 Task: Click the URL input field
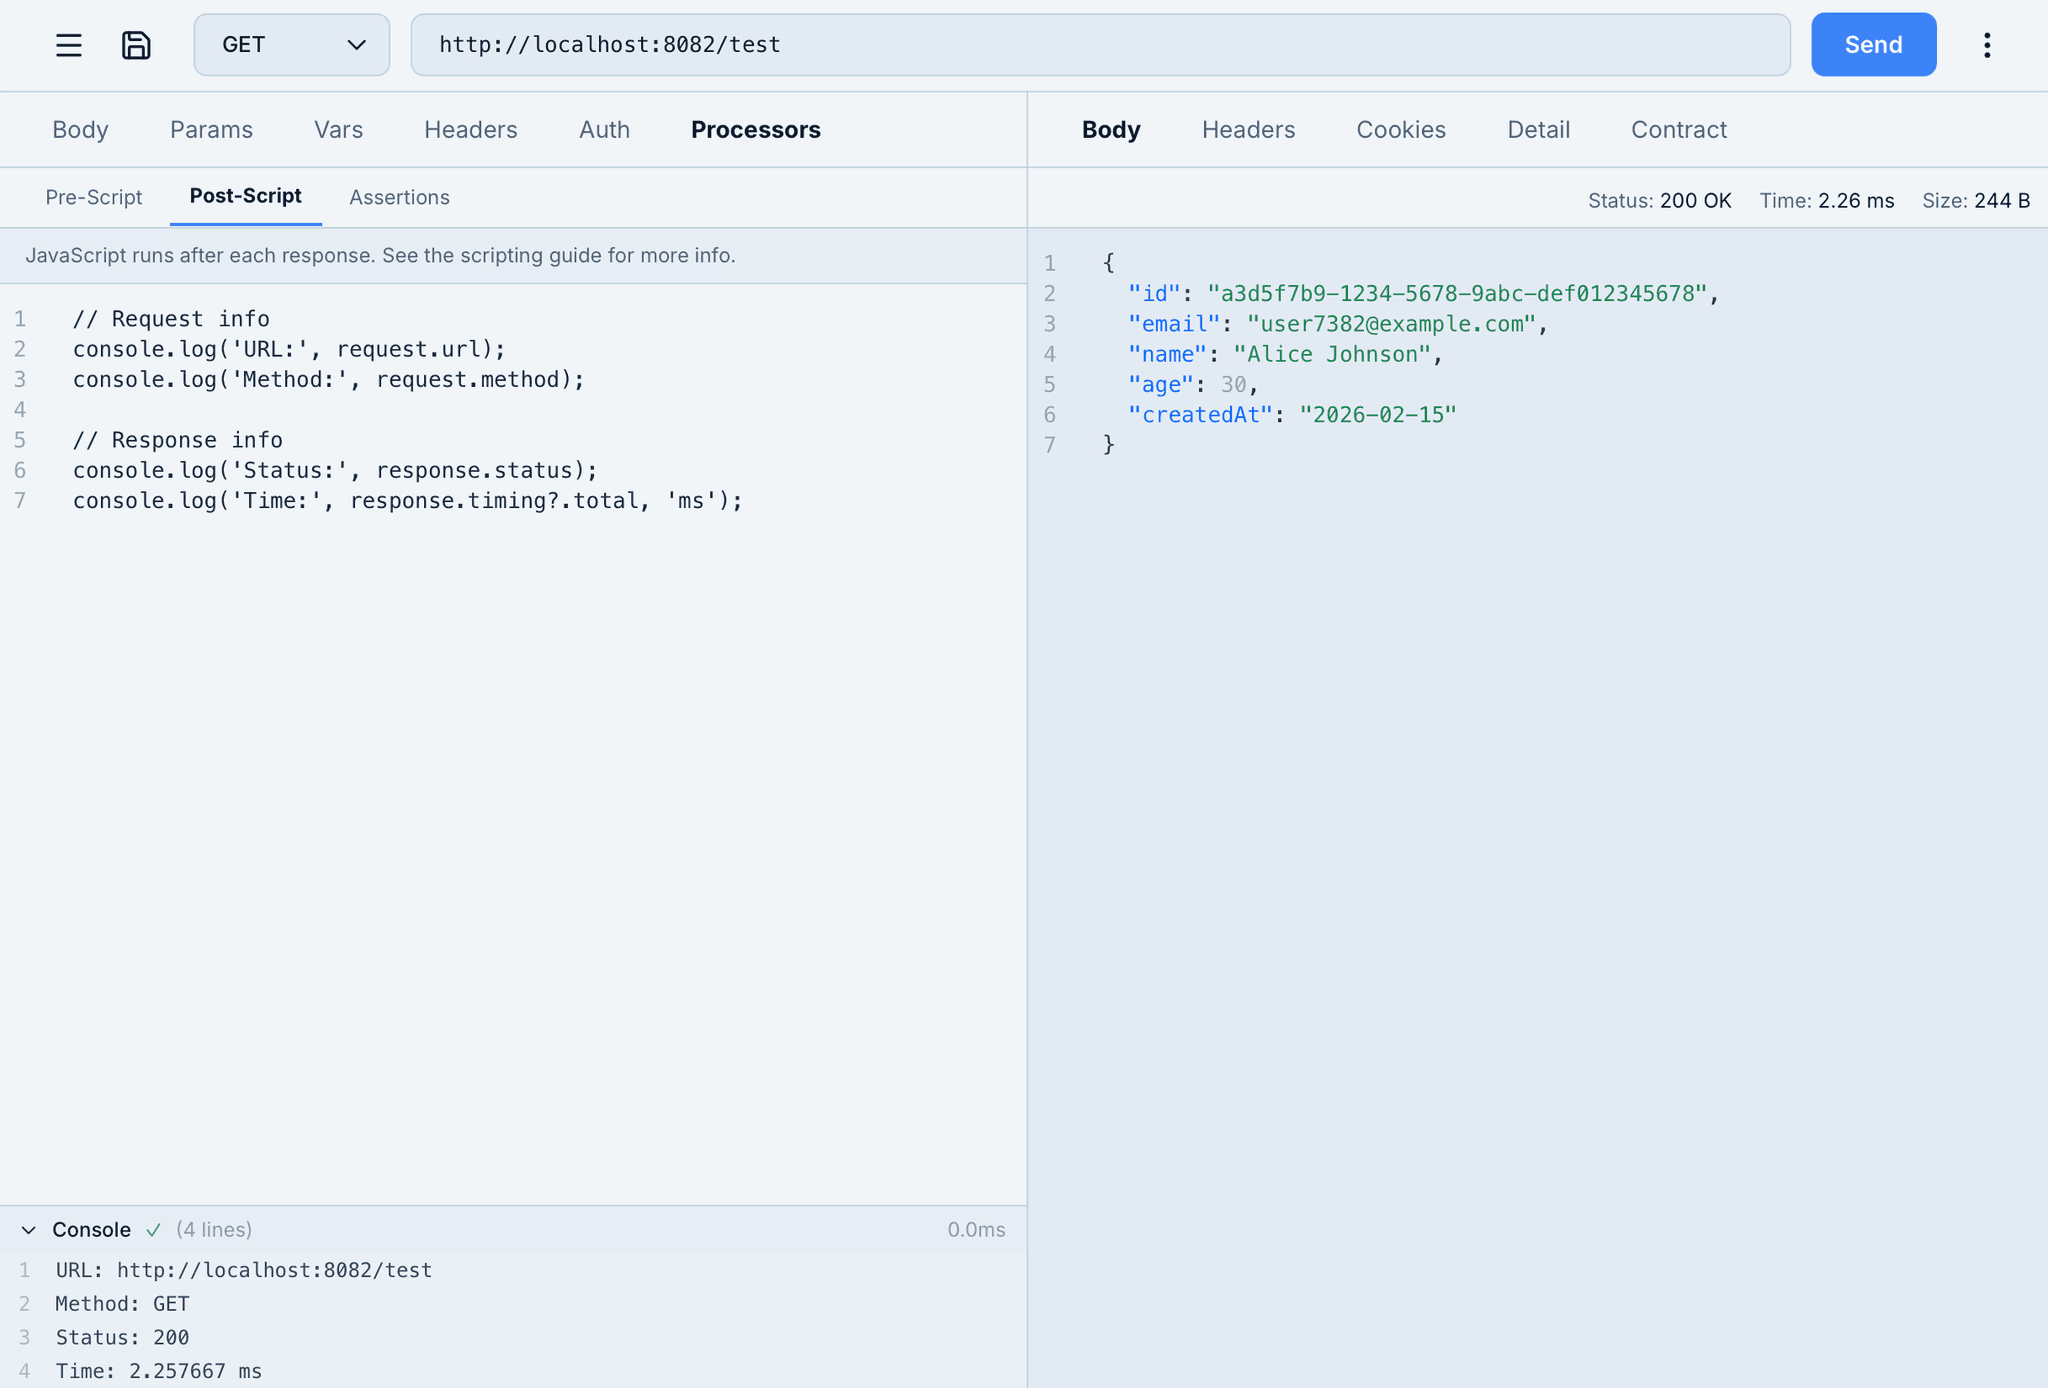point(1100,45)
